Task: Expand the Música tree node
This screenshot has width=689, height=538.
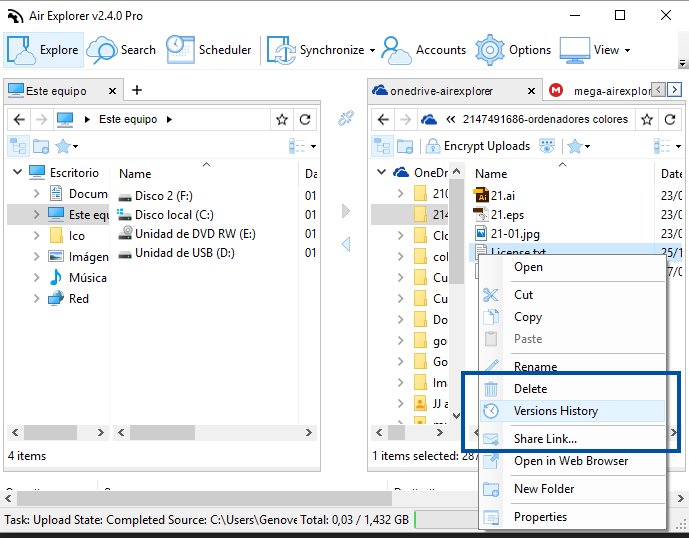Action: (x=36, y=277)
